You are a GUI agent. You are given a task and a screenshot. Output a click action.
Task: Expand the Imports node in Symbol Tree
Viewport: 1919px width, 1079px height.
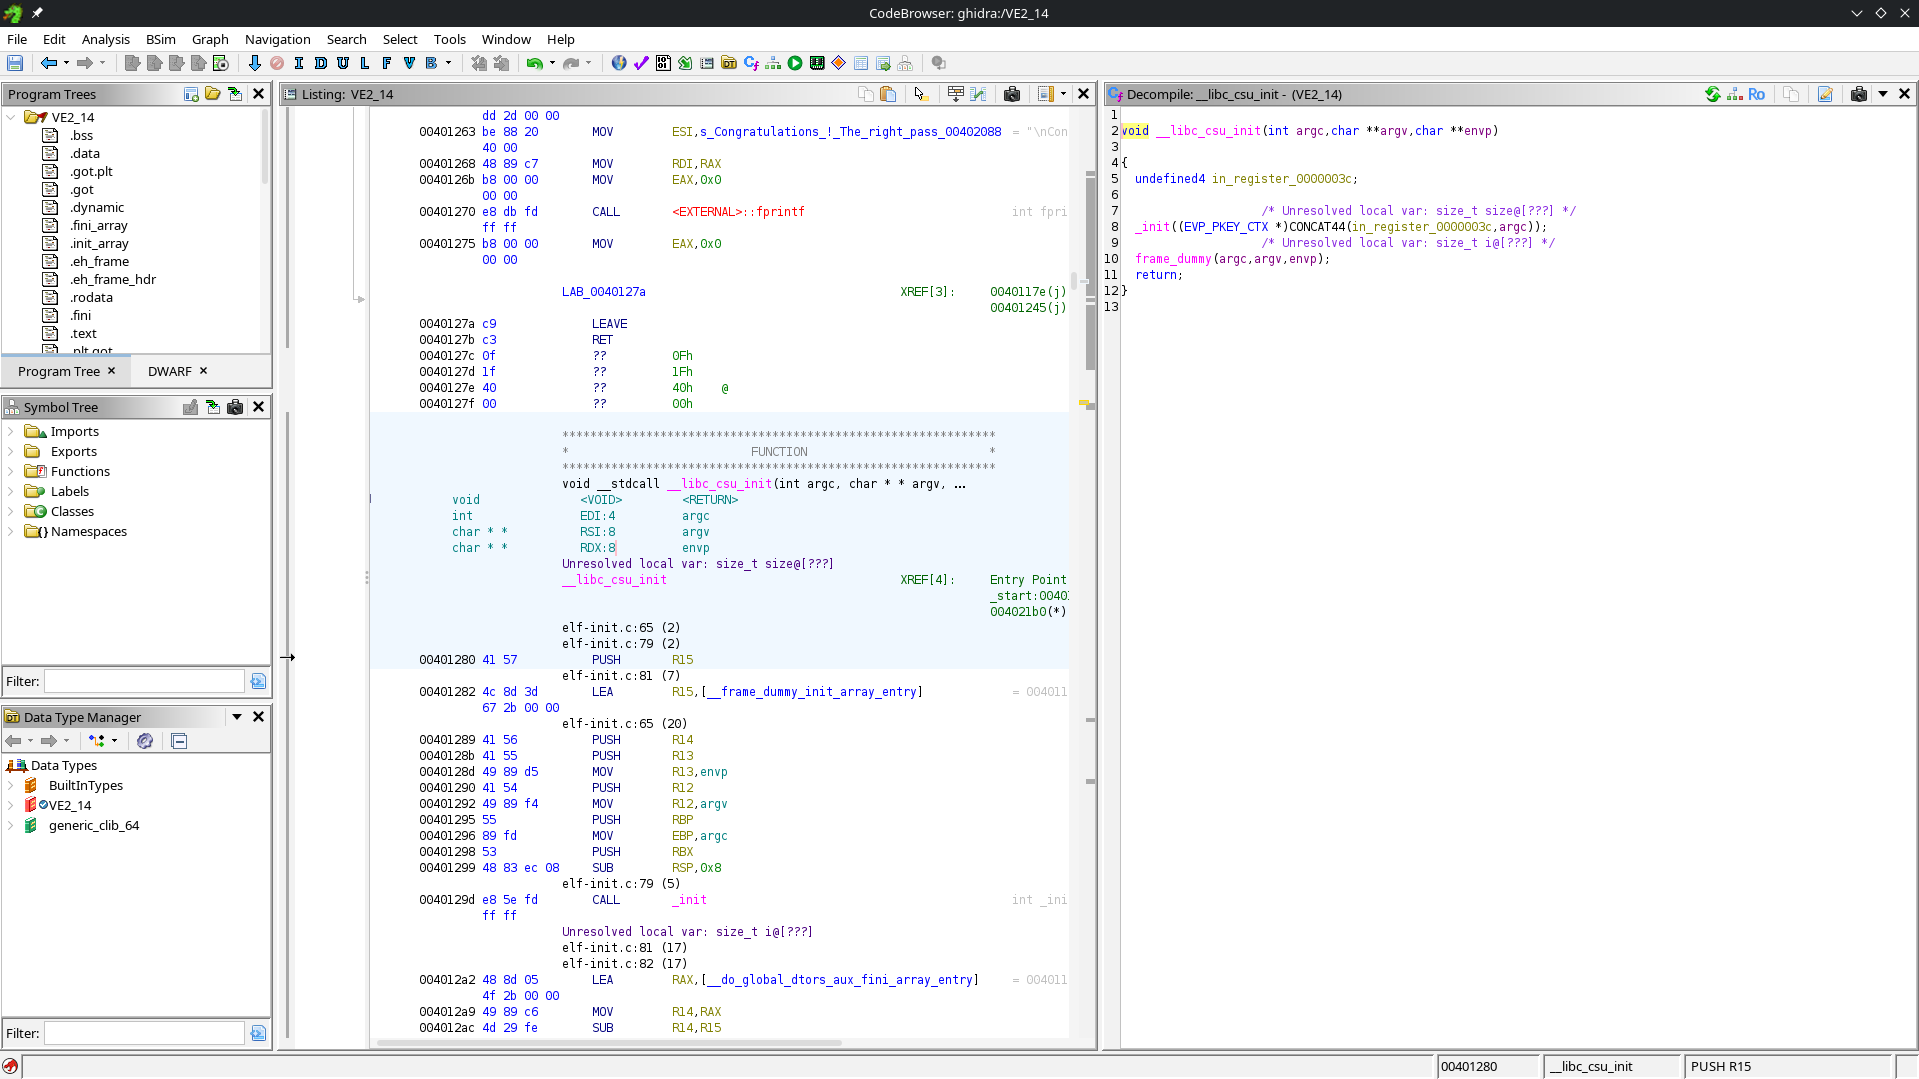click(x=11, y=431)
